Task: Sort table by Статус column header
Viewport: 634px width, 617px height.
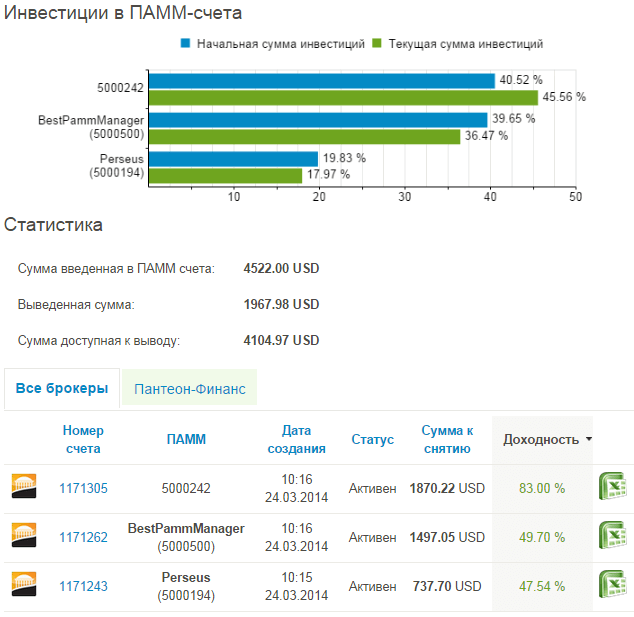Action: 373,440
